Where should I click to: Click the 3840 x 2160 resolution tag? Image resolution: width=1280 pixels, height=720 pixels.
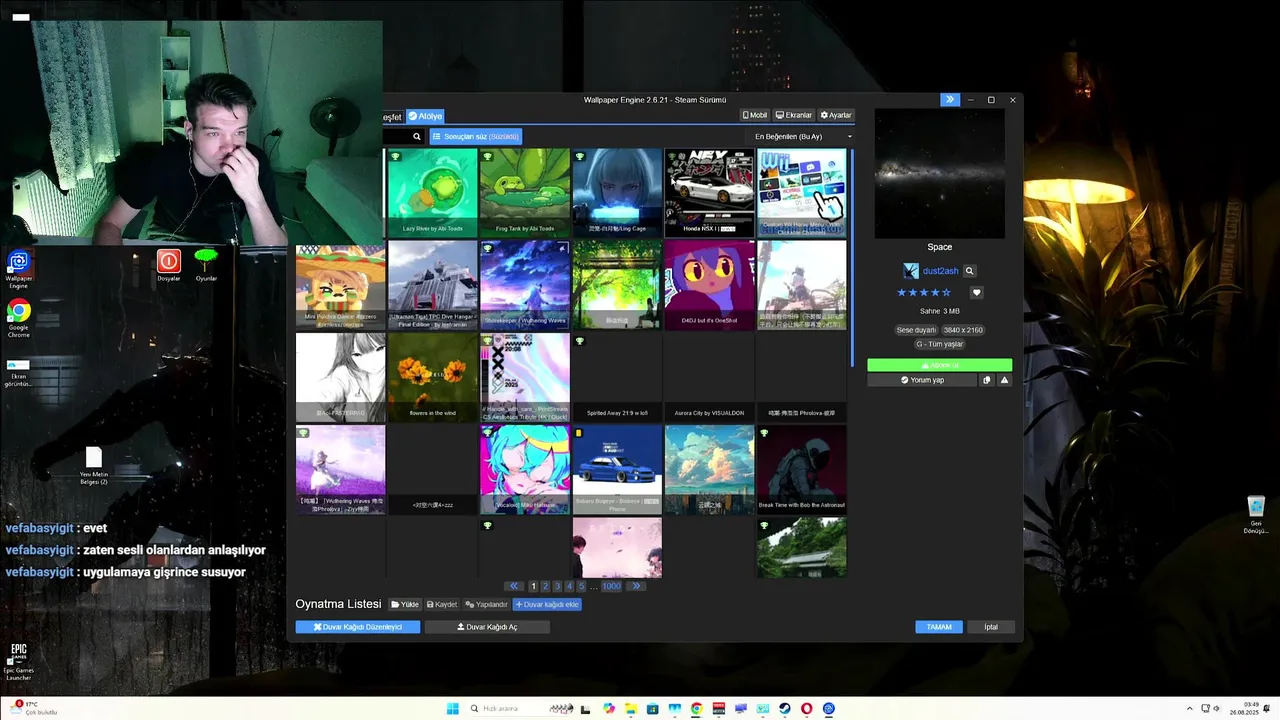(x=963, y=330)
